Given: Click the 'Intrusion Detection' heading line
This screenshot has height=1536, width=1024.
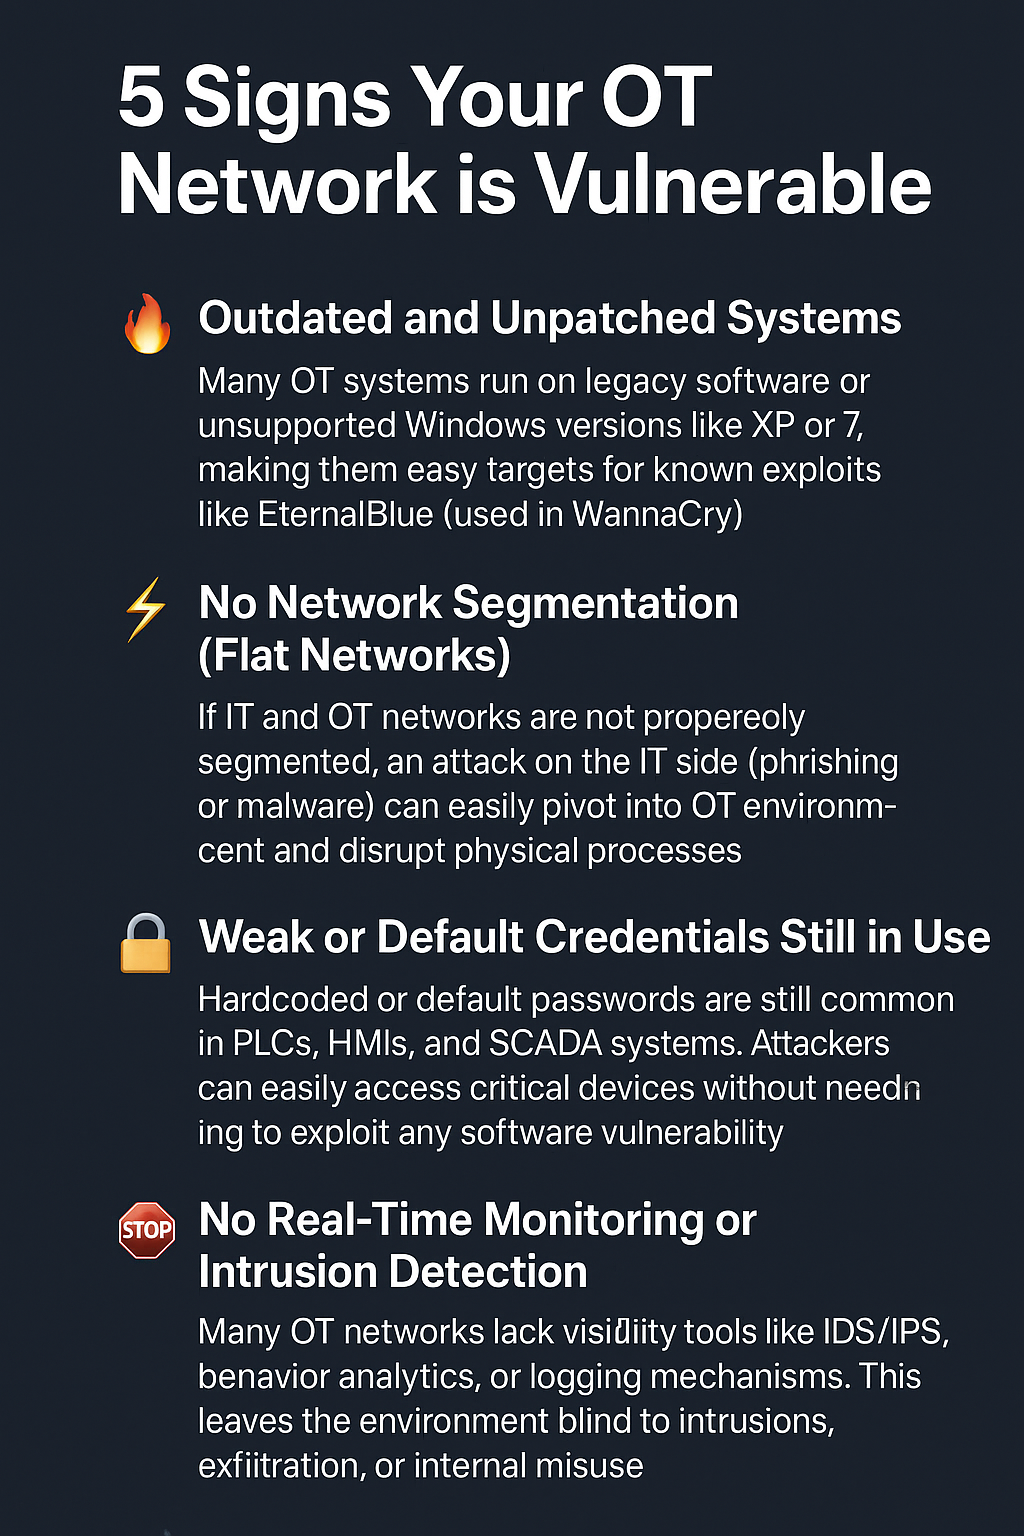Looking at the screenshot, I should click(393, 1272).
